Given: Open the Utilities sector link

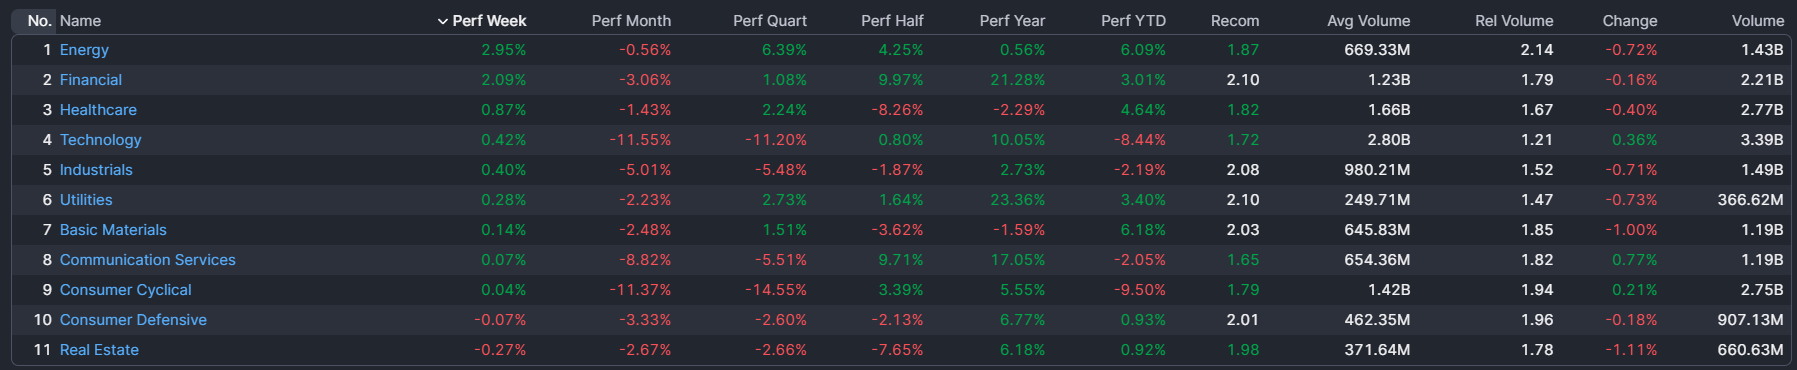Looking at the screenshot, I should (x=86, y=200).
